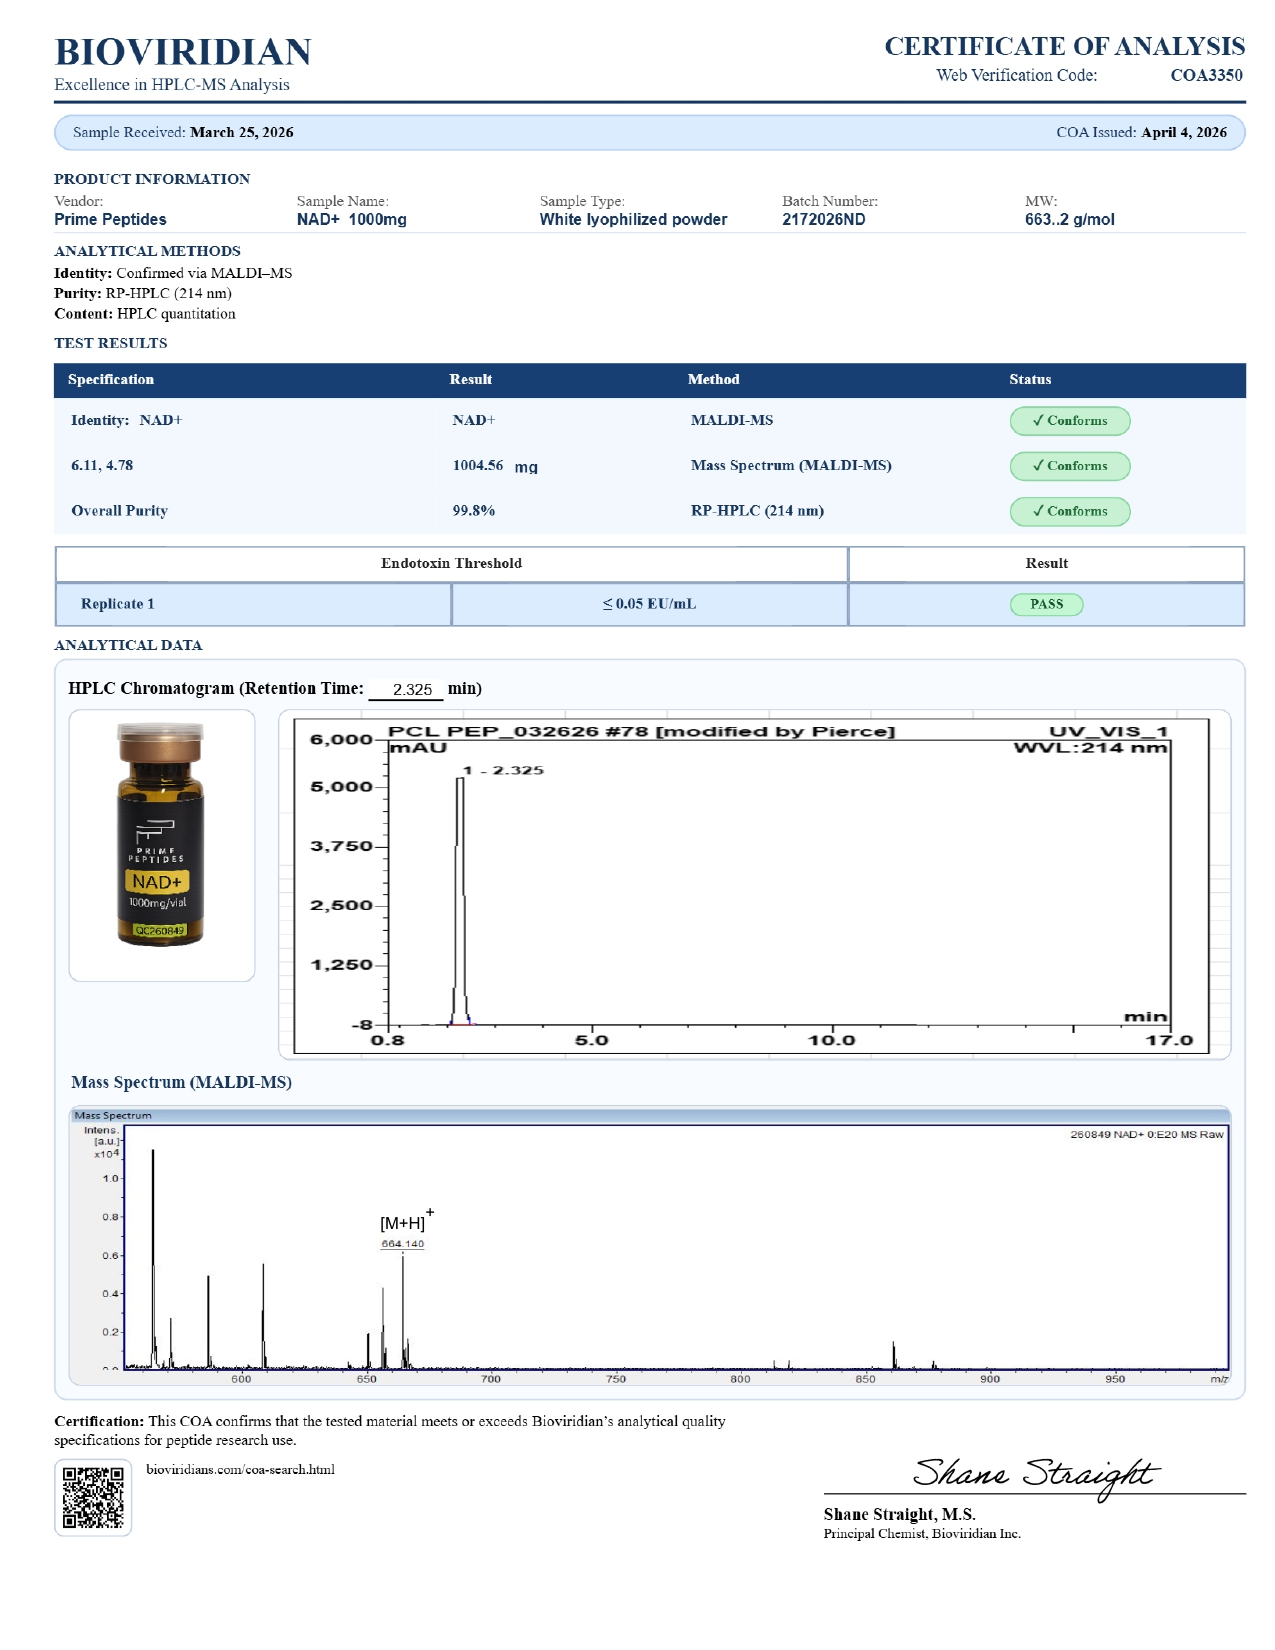Image resolution: width=1275 pixels, height=1650 pixels.
Task: Click the 664.140 peak value
Action: click(x=402, y=1244)
